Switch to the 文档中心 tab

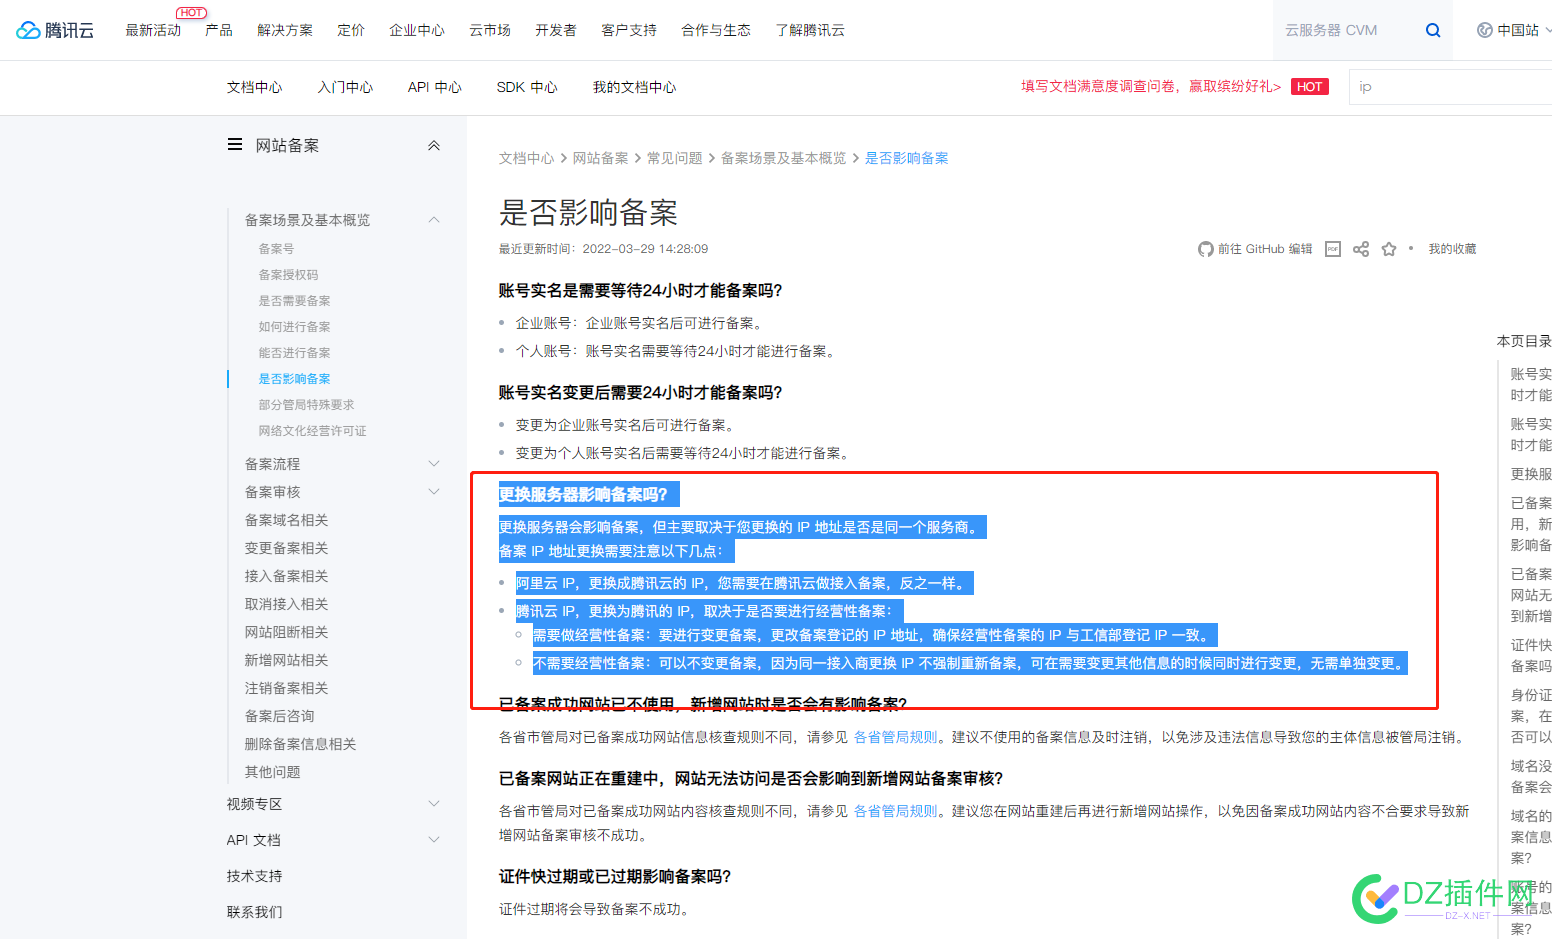click(255, 87)
